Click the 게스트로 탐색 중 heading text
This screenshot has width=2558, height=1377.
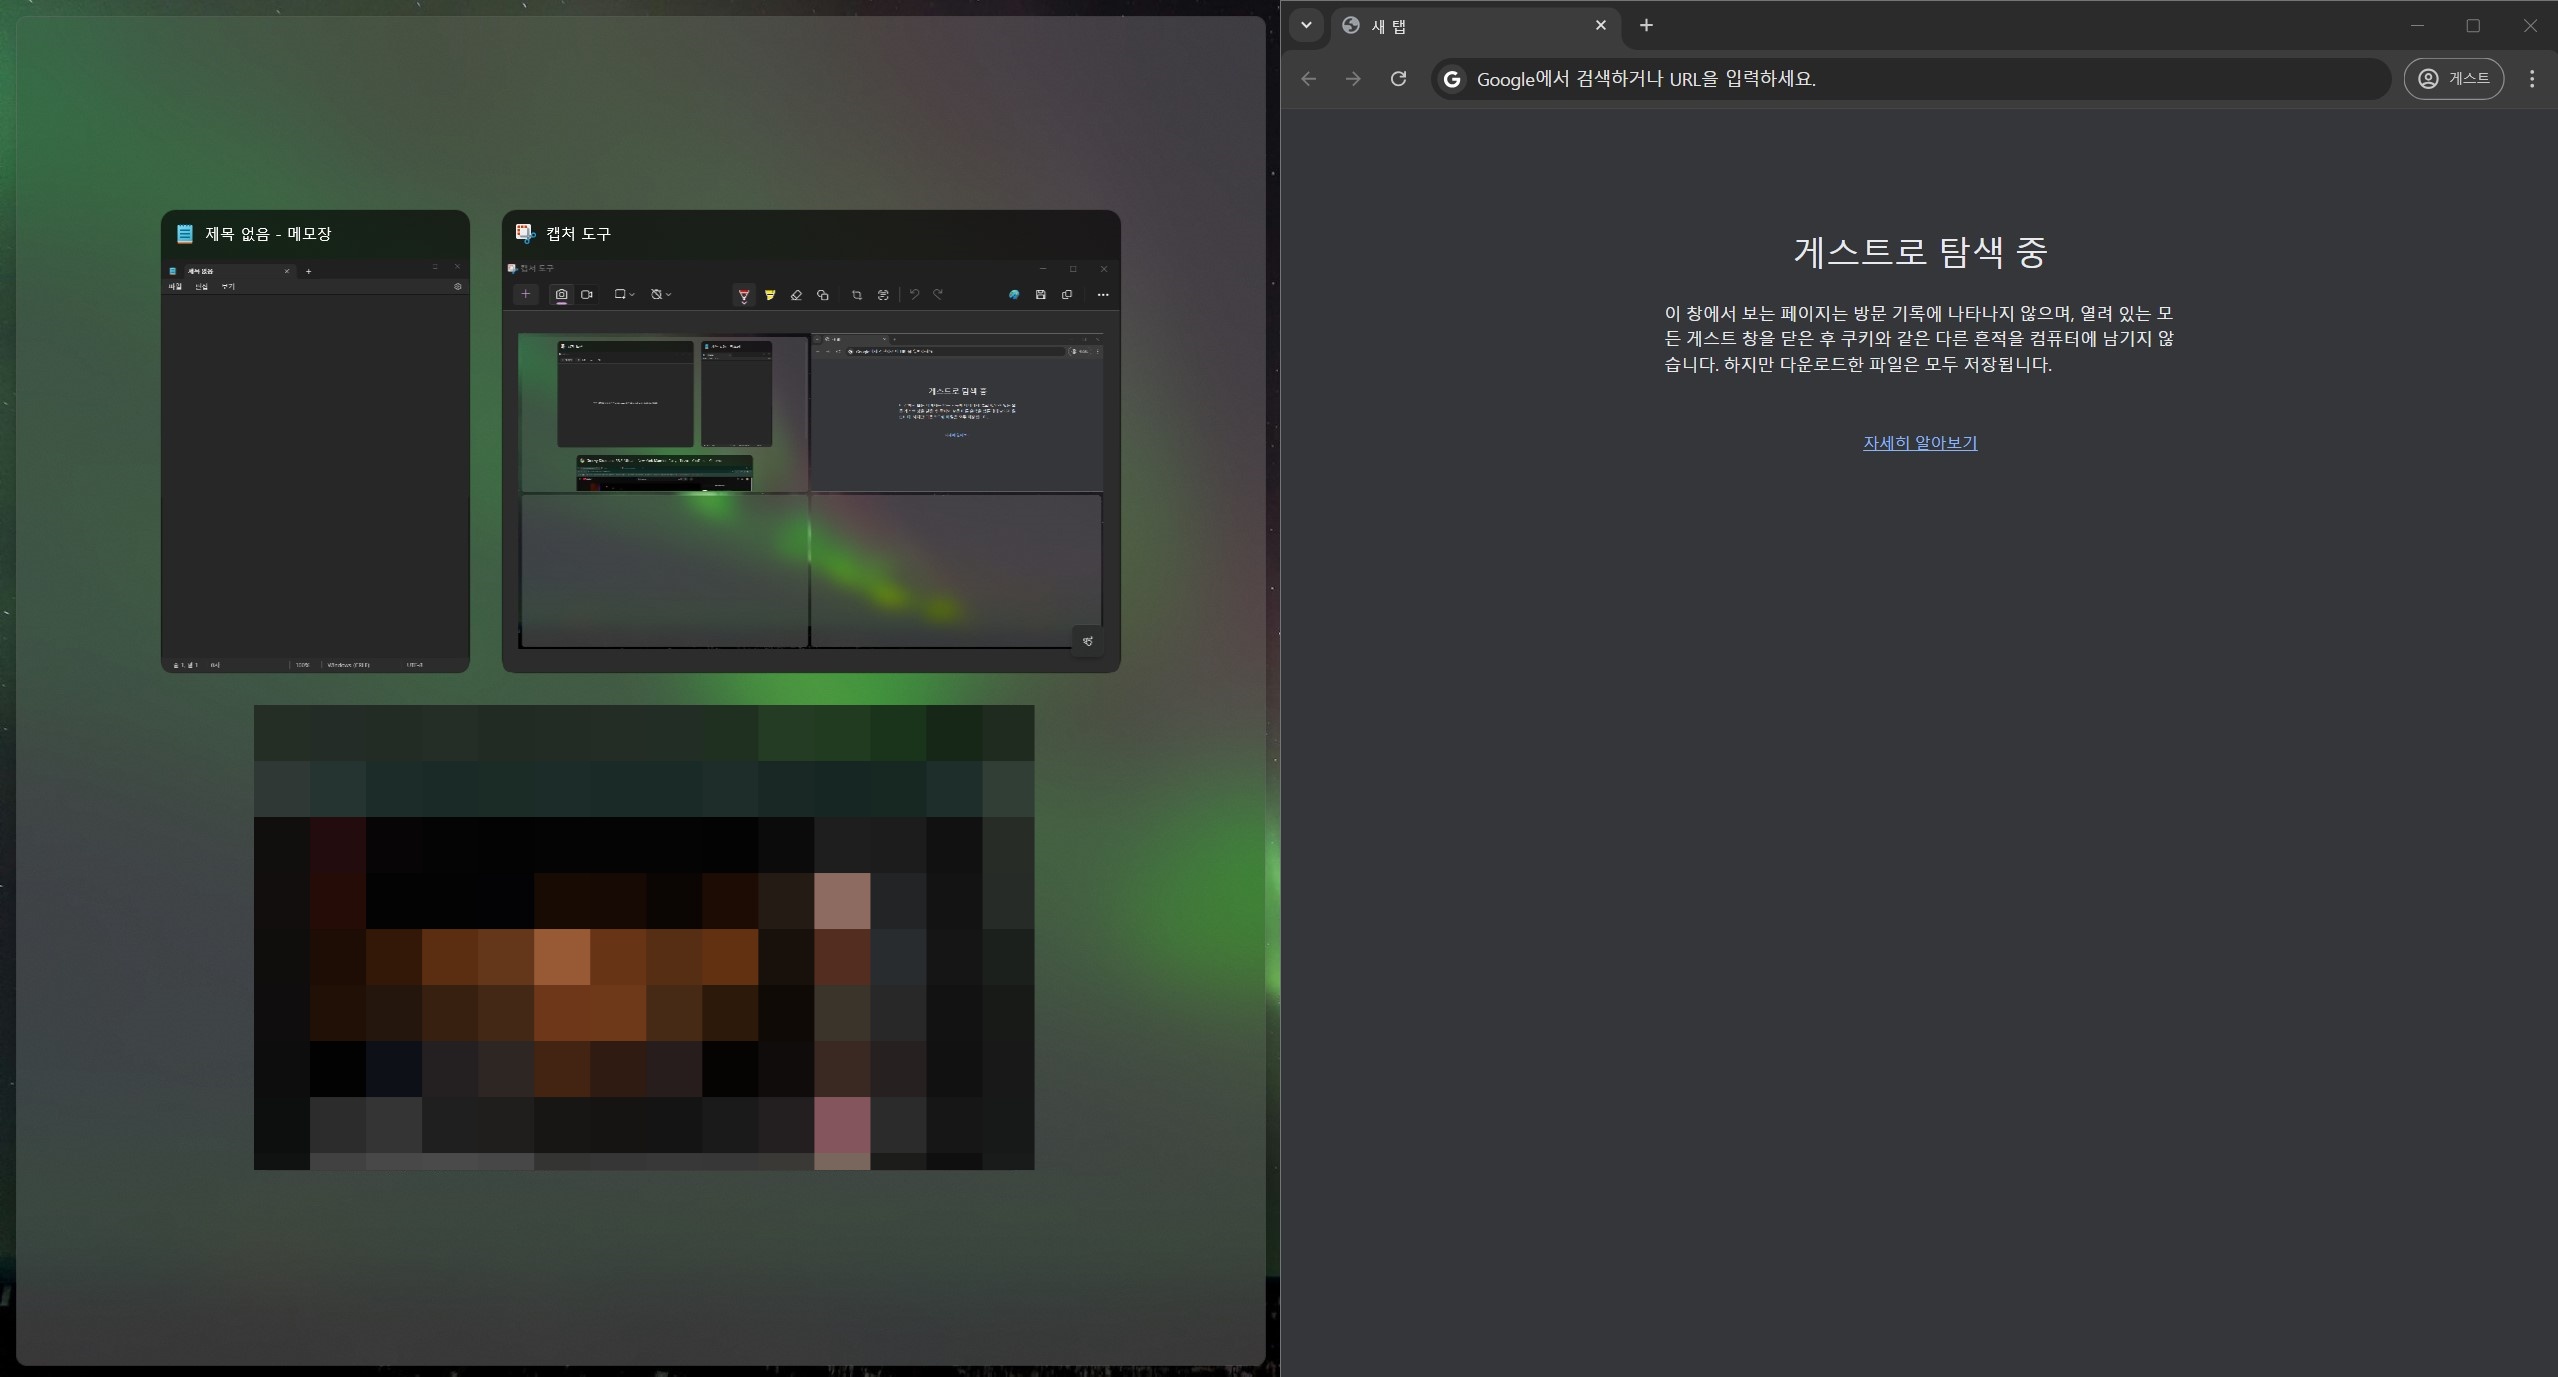[x=1919, y=251]
